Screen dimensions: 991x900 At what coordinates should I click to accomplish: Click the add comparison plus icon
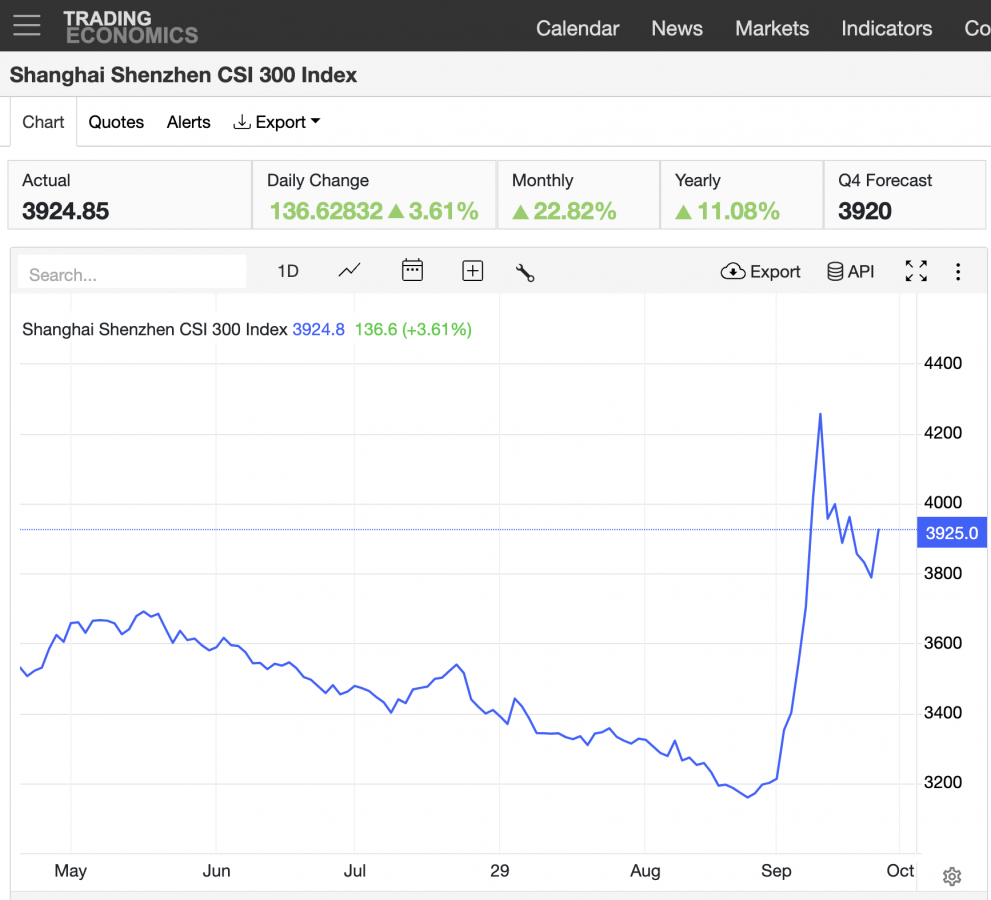(472, 271)
